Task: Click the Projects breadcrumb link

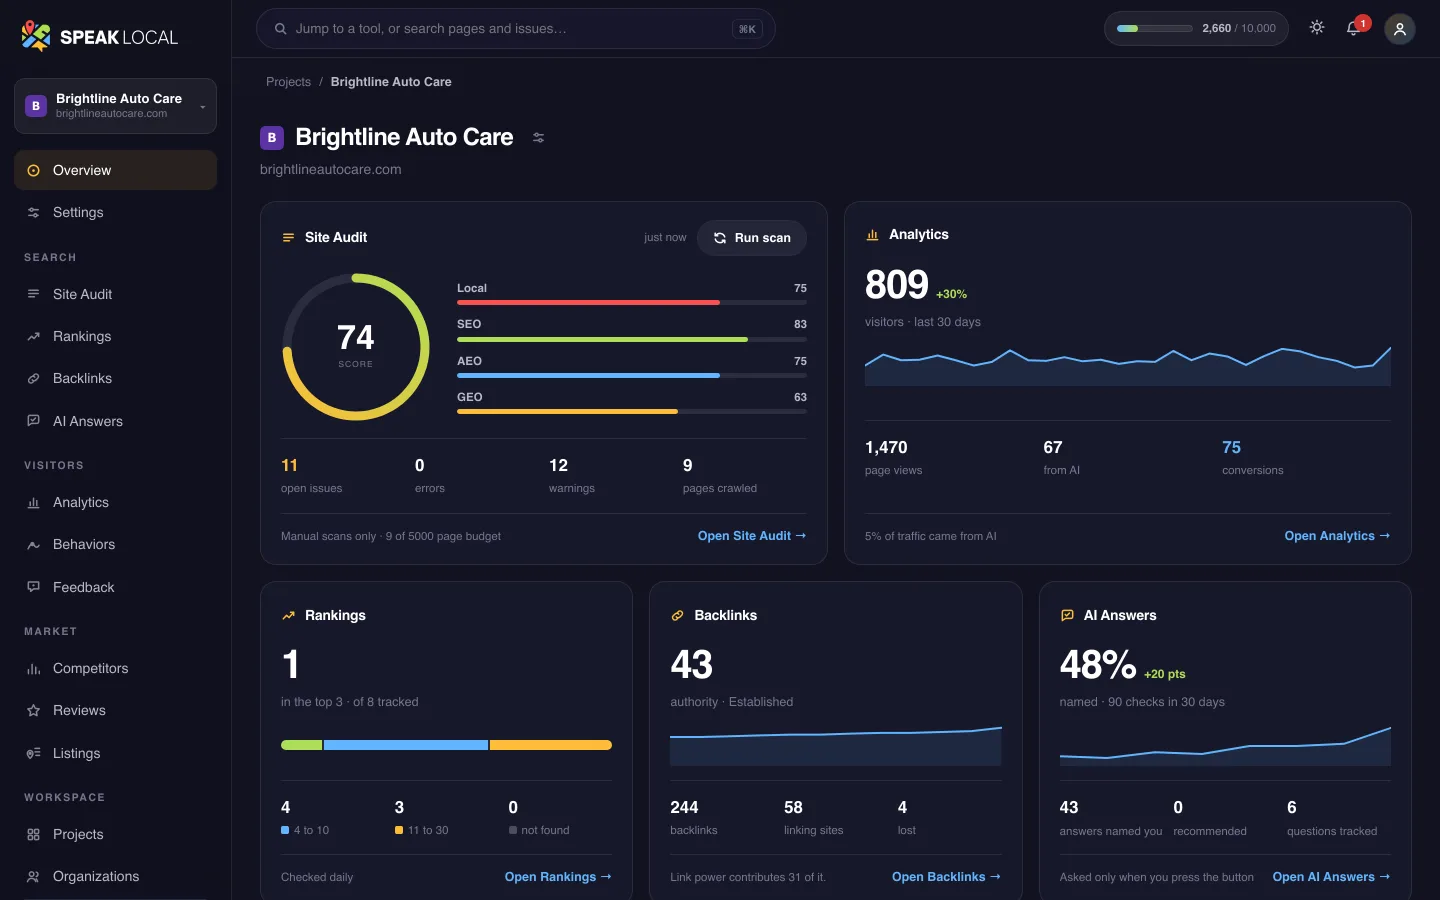Action: (288, 82)
